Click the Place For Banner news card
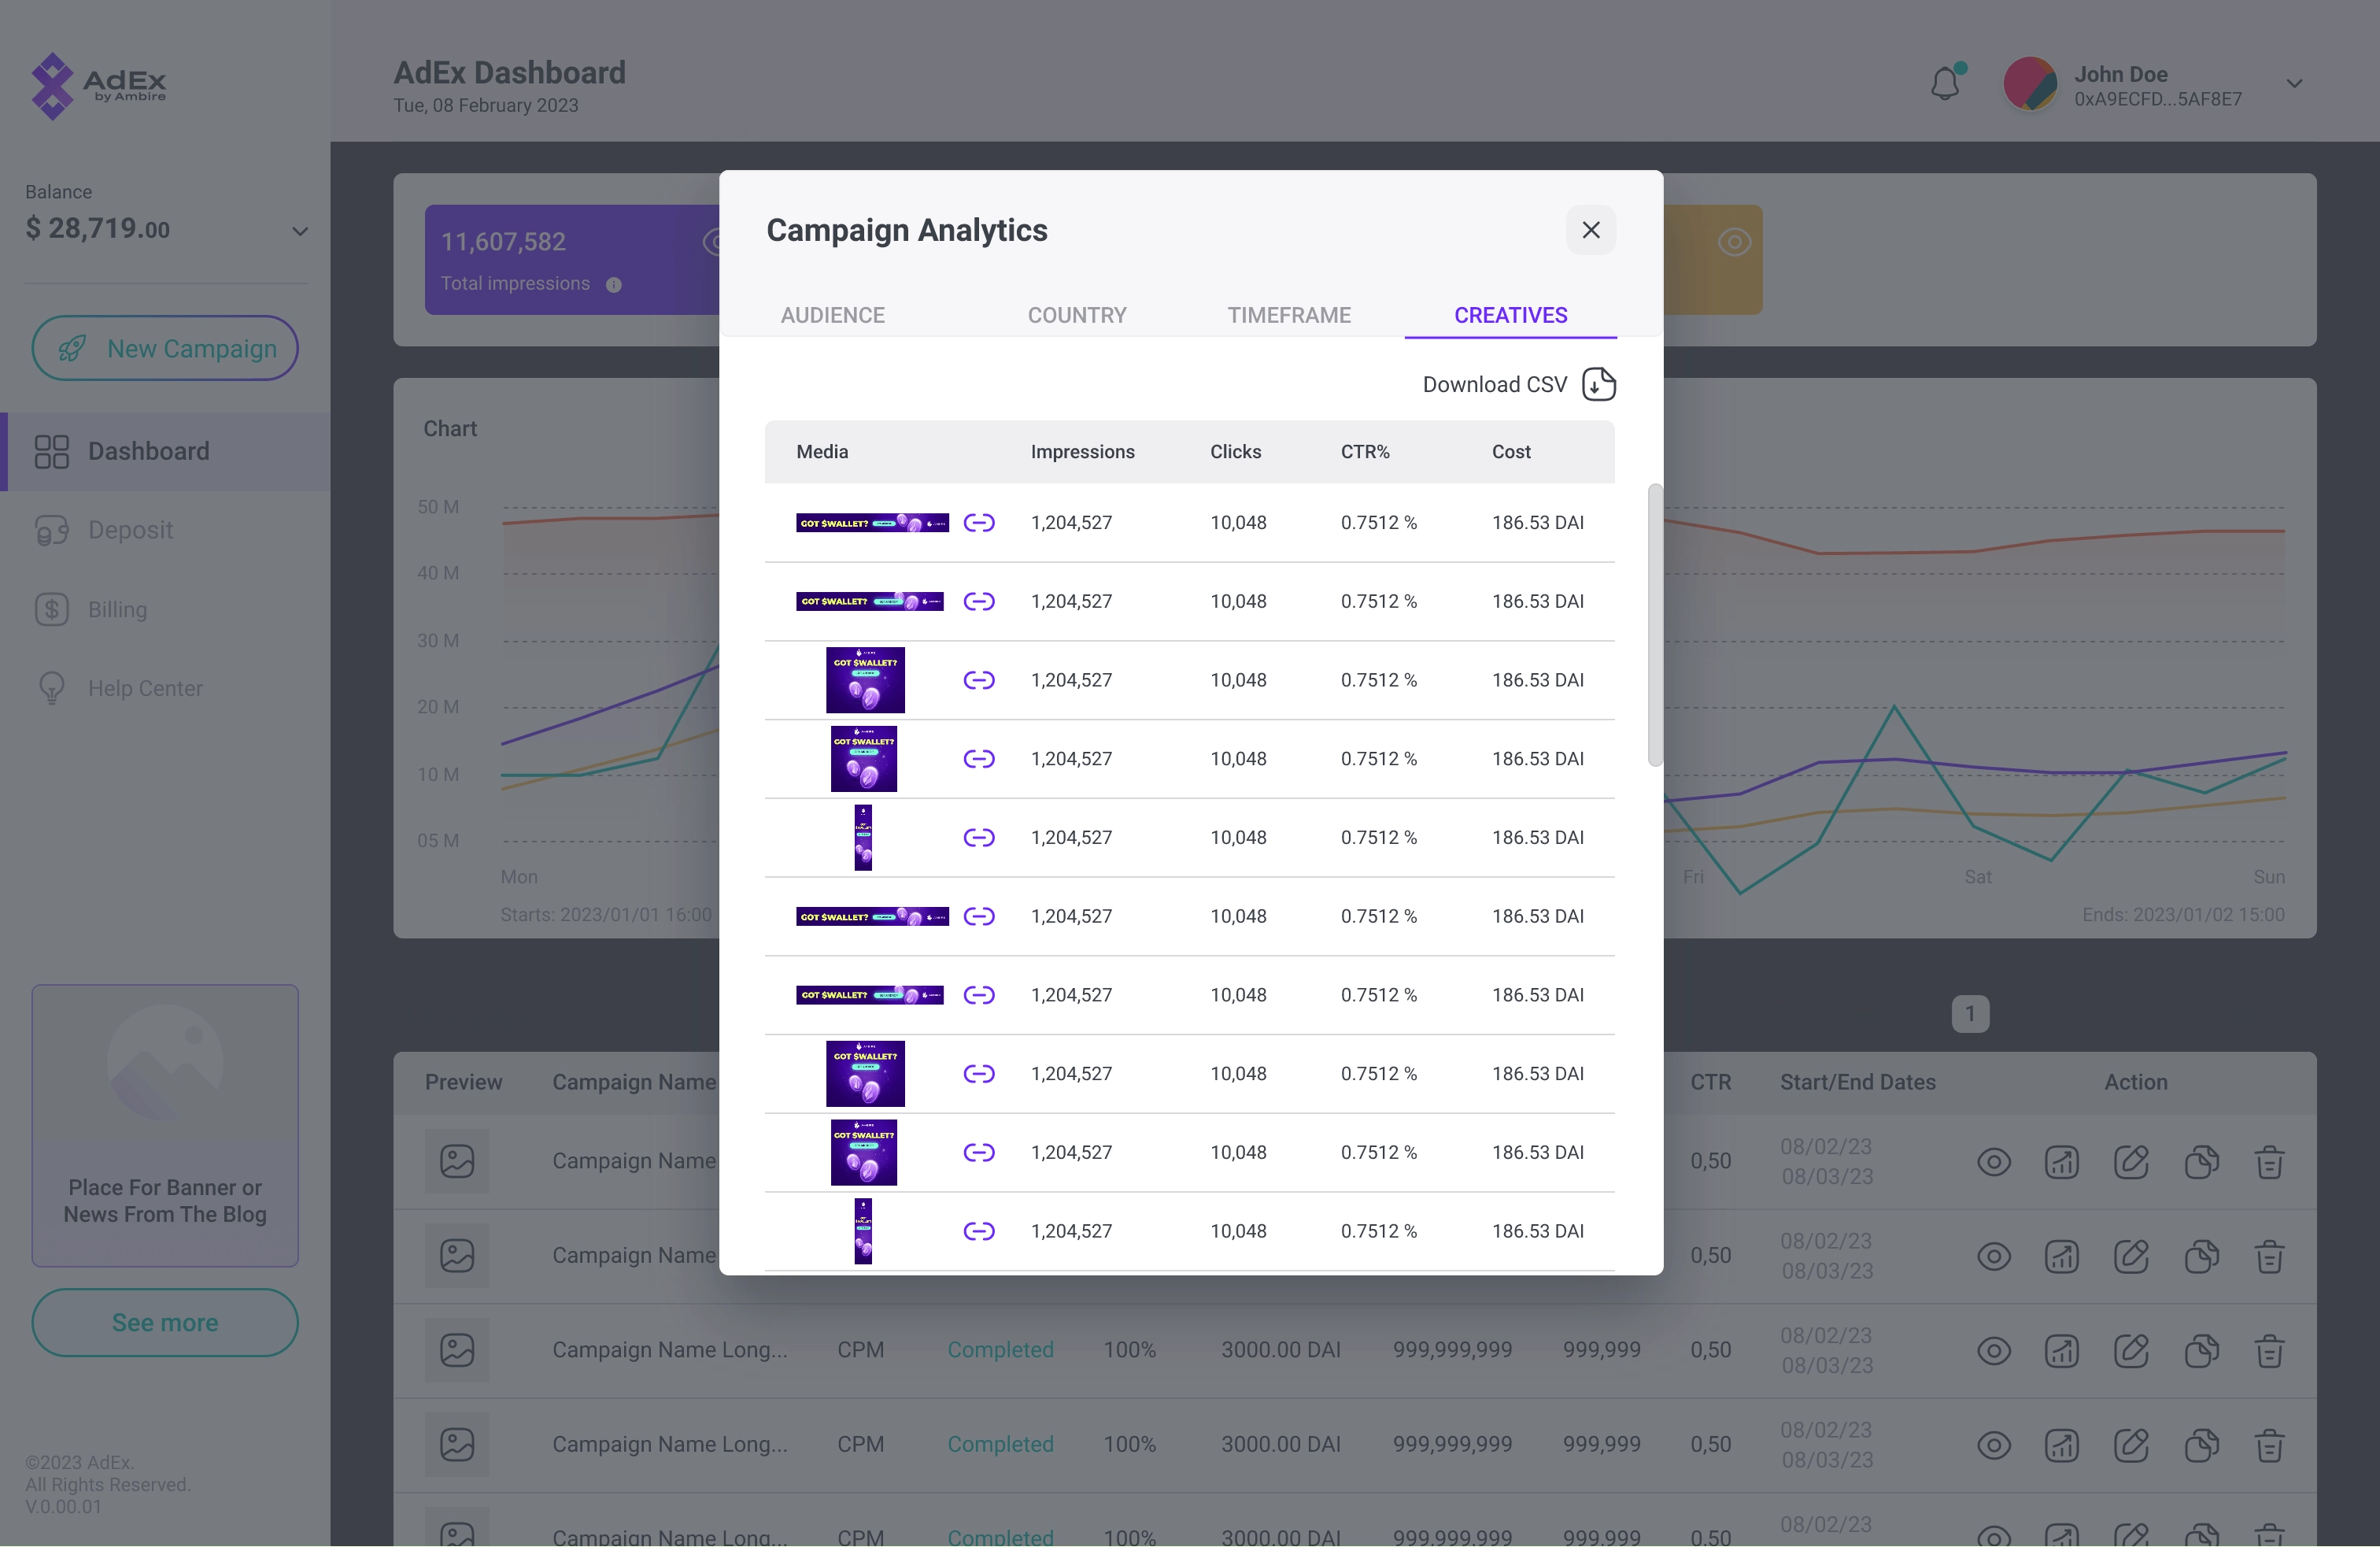Viewport: 2380px width, 1547px height. click(x=165, y=1125)
